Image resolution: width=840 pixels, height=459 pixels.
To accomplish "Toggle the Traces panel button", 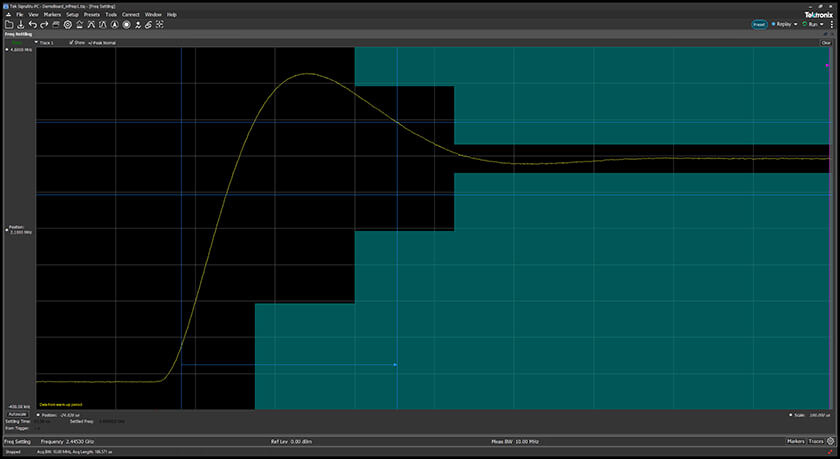I will pos(815,441).
